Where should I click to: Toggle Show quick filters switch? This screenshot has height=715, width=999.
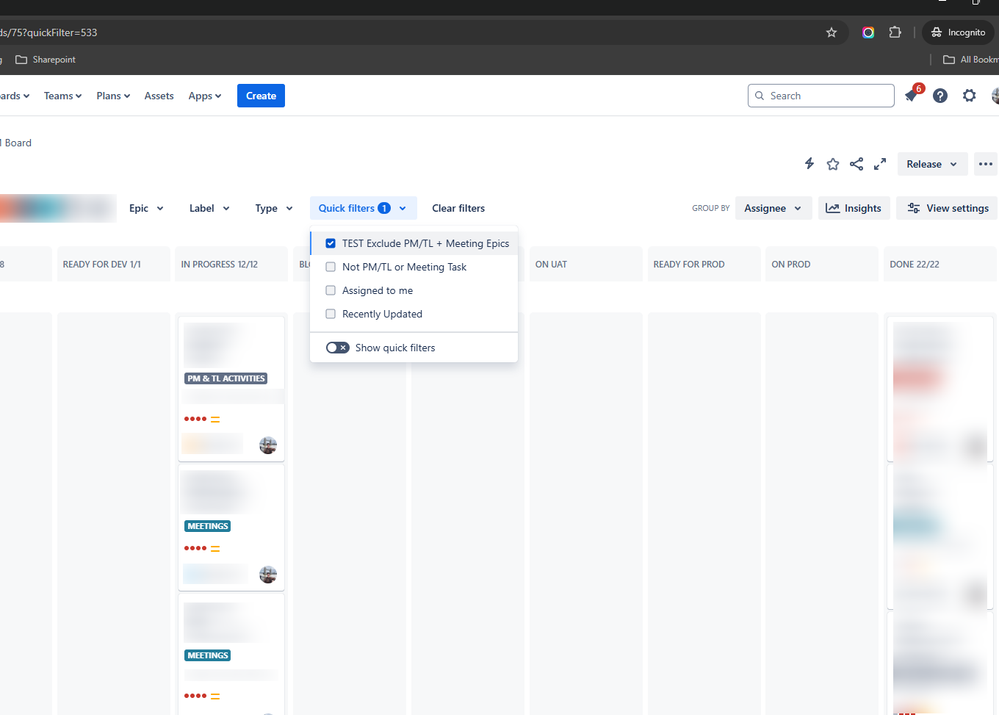tap(337, 348)
